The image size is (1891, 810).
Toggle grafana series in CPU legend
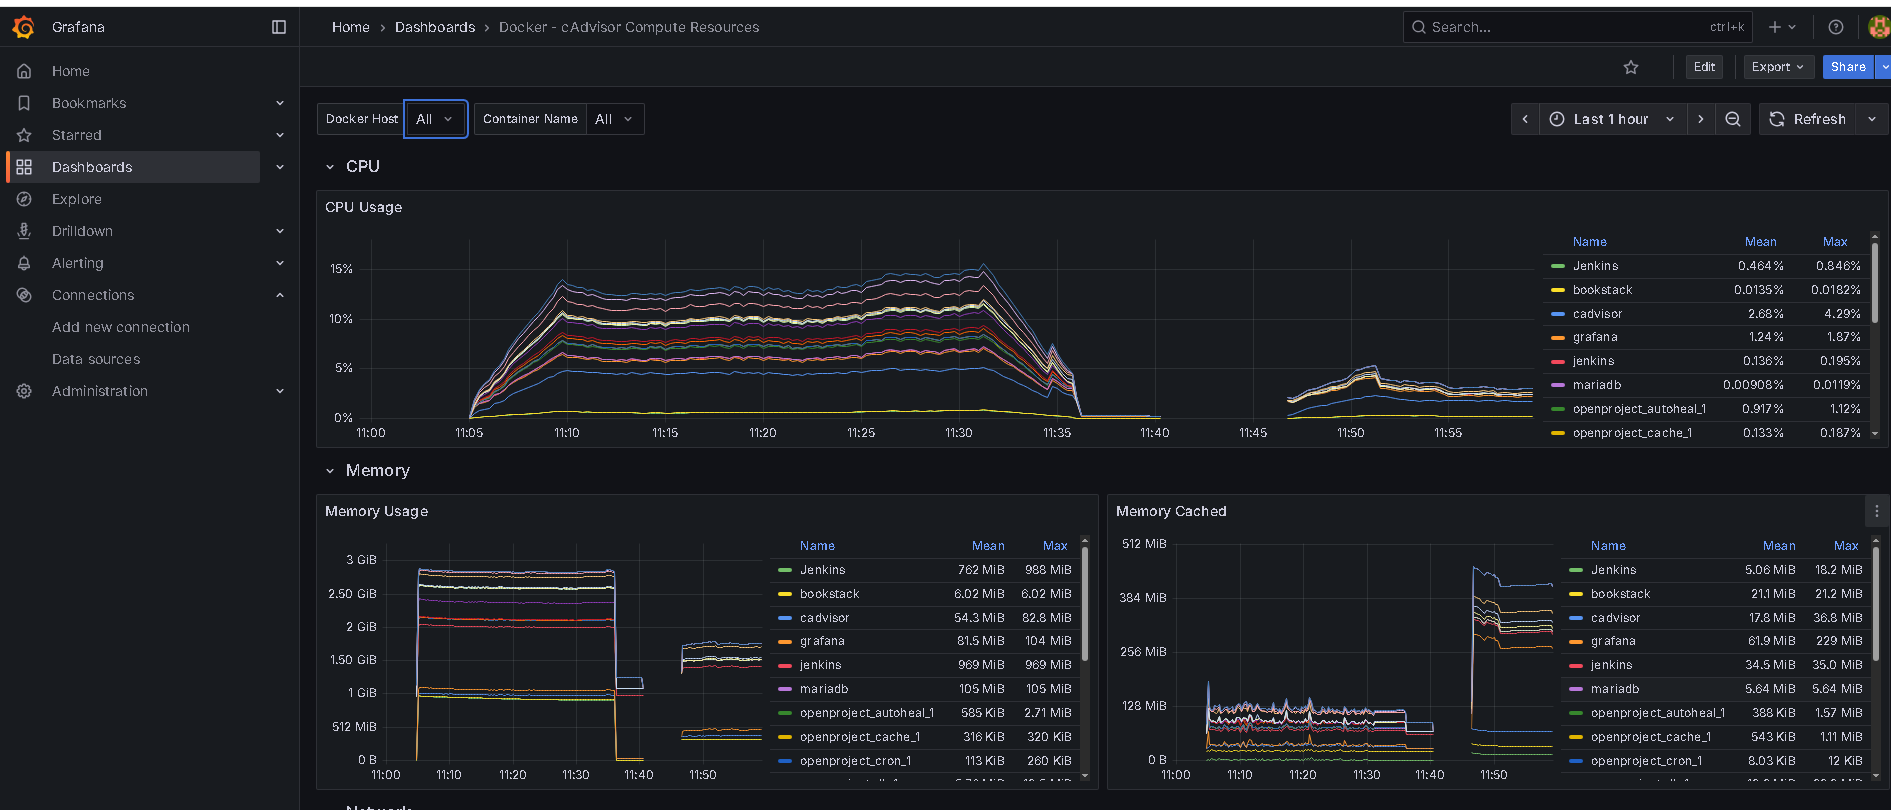point(1595,337)
